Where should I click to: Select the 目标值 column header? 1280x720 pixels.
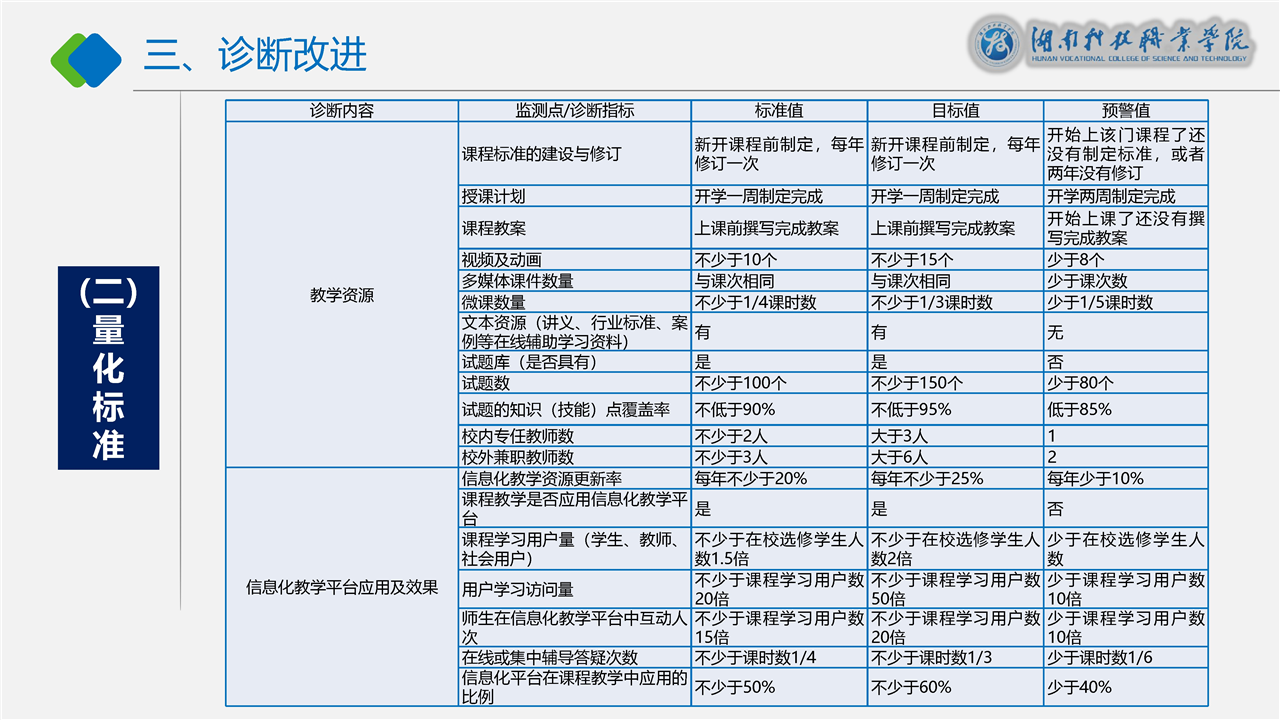click(x=955, y=111)
